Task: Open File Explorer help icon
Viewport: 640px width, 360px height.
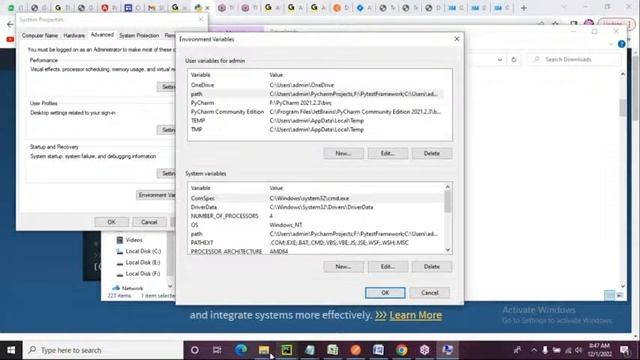Action: pyautogui.click(x=622, y=44)
